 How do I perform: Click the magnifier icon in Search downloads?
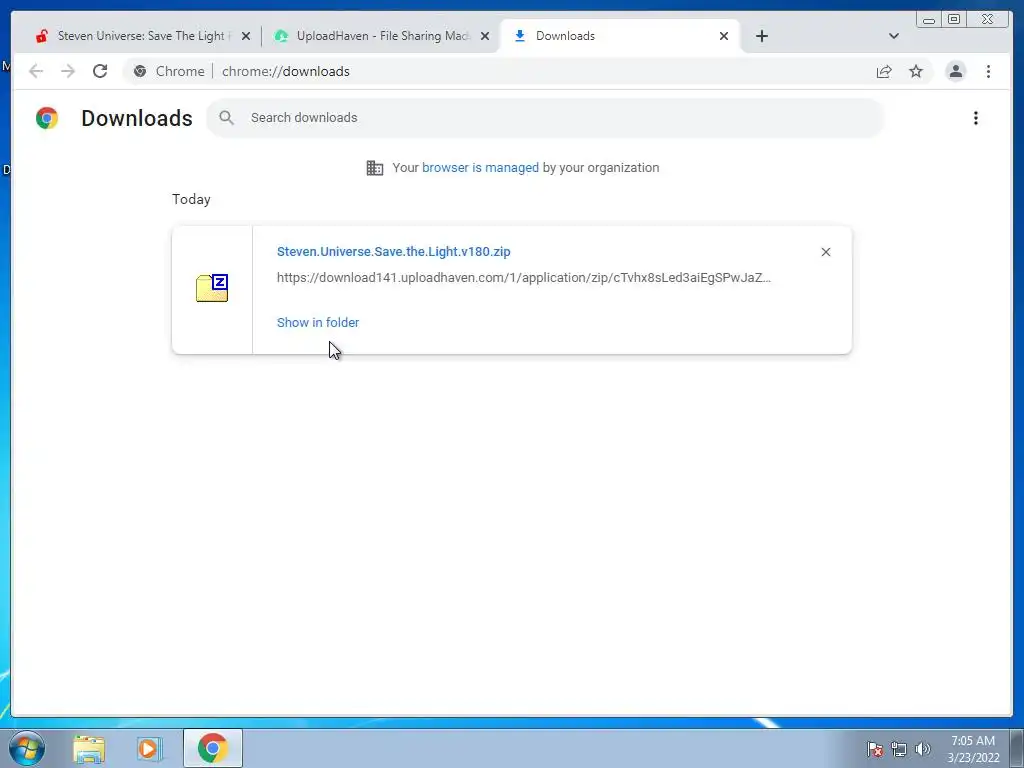coord(227,118)
